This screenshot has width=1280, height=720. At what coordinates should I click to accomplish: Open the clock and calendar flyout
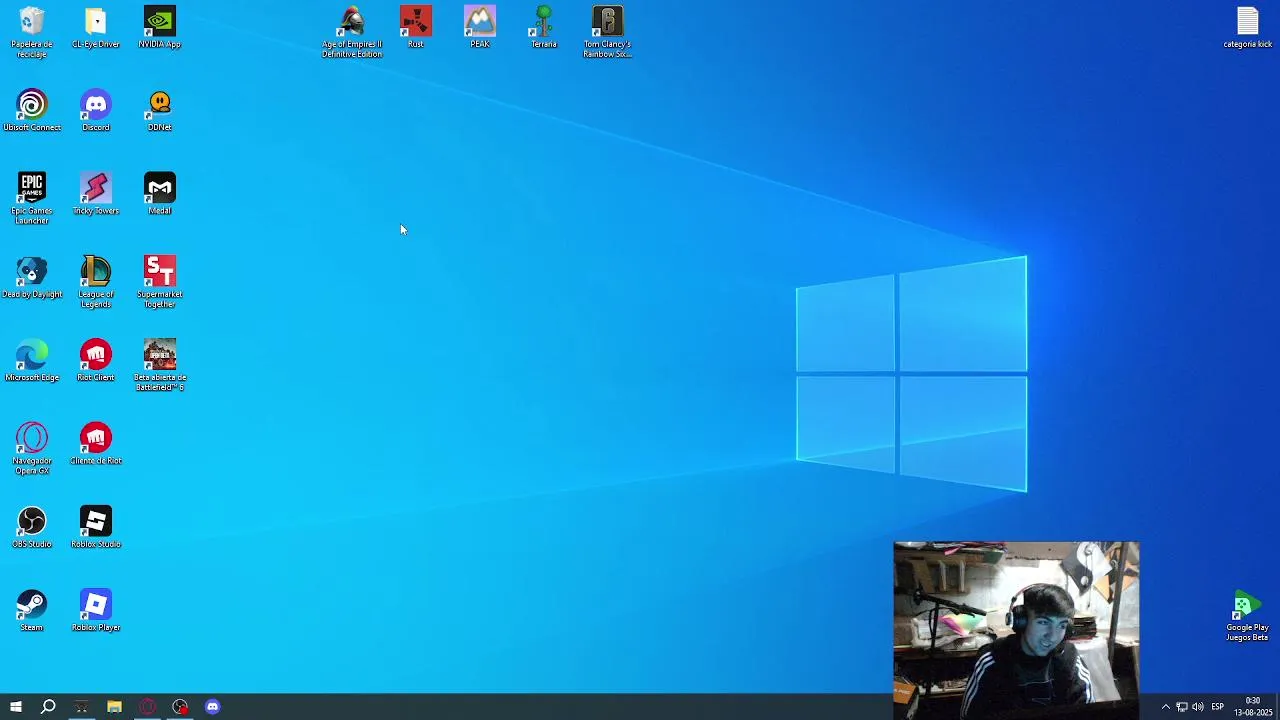(1252, 707)
